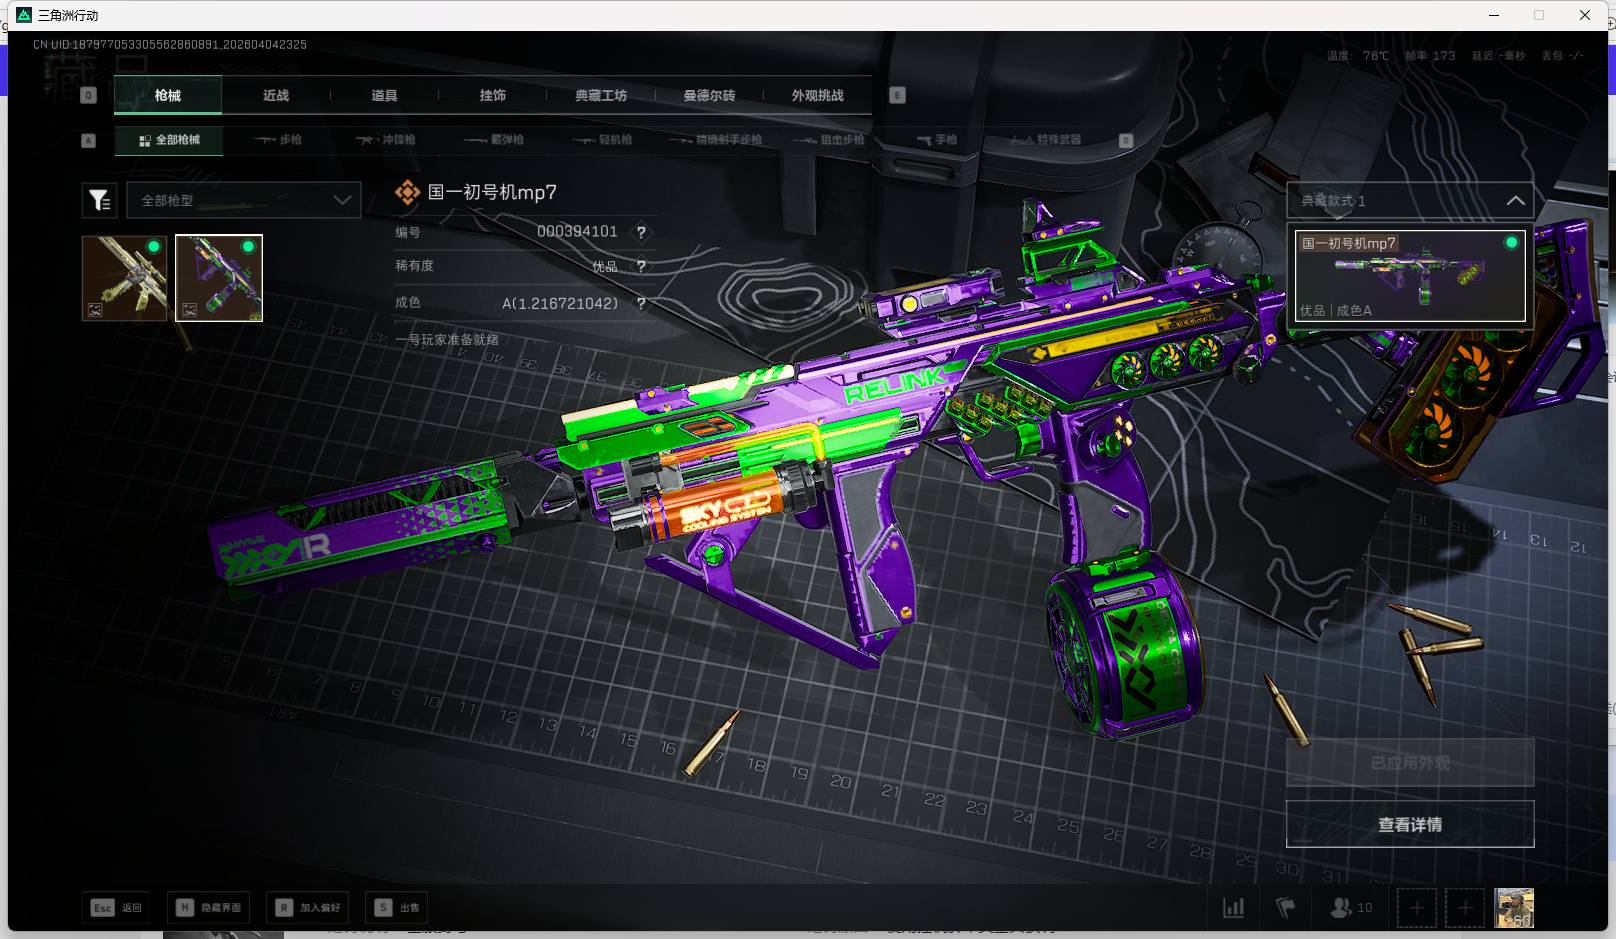Filter by 精确射手步枪 category
Image resolution: width=1616 pixels, height=939 pixels.
(716, 140)
